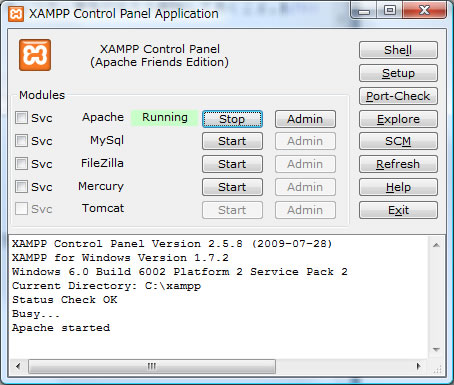Image resolution: width=454 pixels, height=385 pixels.
Task: Click the log scroll up arrow
Action: point(436,245)
